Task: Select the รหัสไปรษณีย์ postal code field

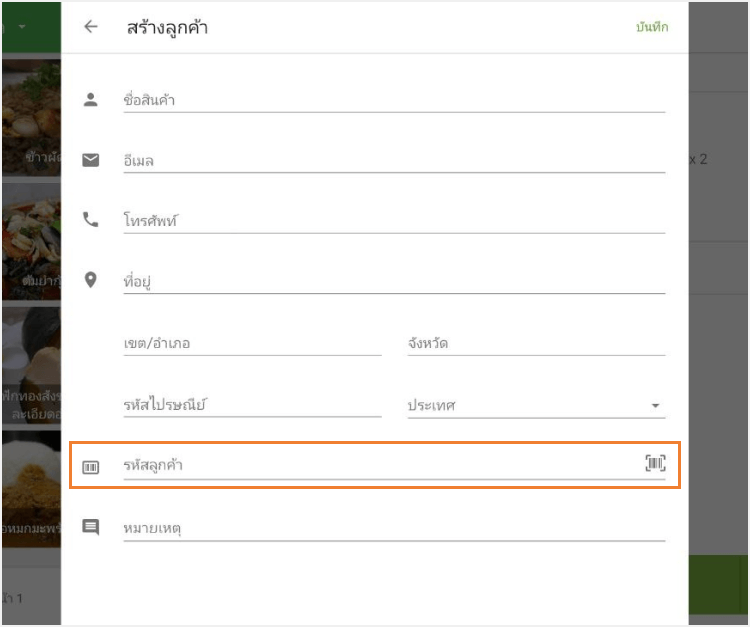Action: click(252, 405)
